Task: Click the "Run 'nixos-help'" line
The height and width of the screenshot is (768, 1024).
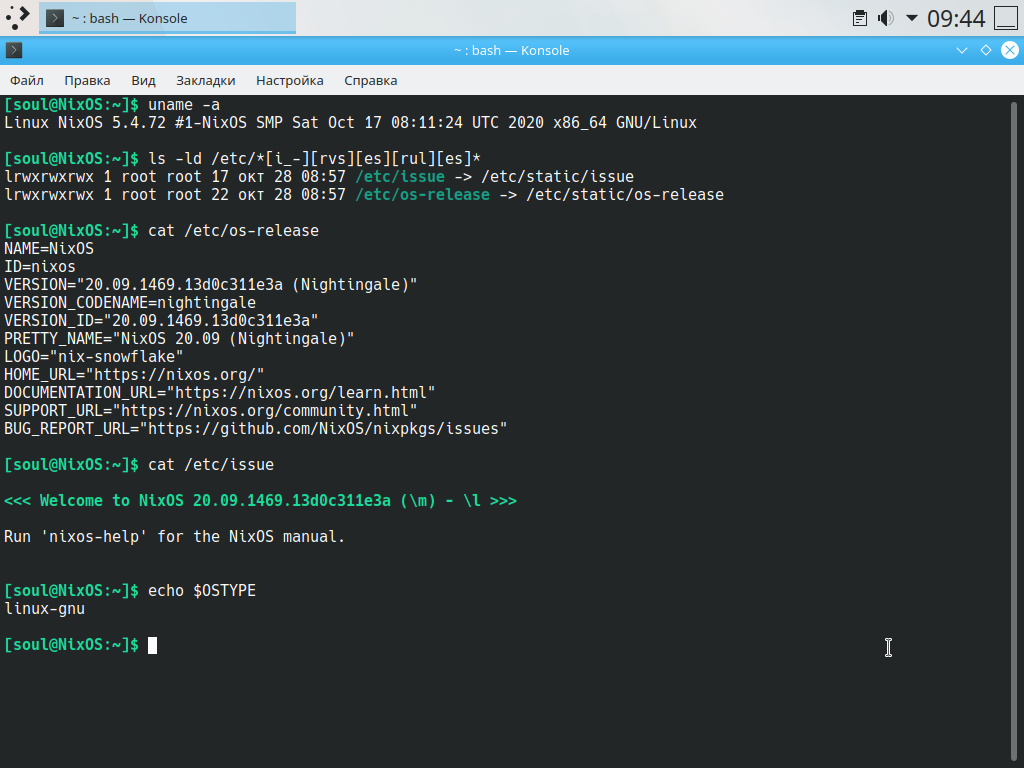Action: pyautogui.click(x=174, y=537)
